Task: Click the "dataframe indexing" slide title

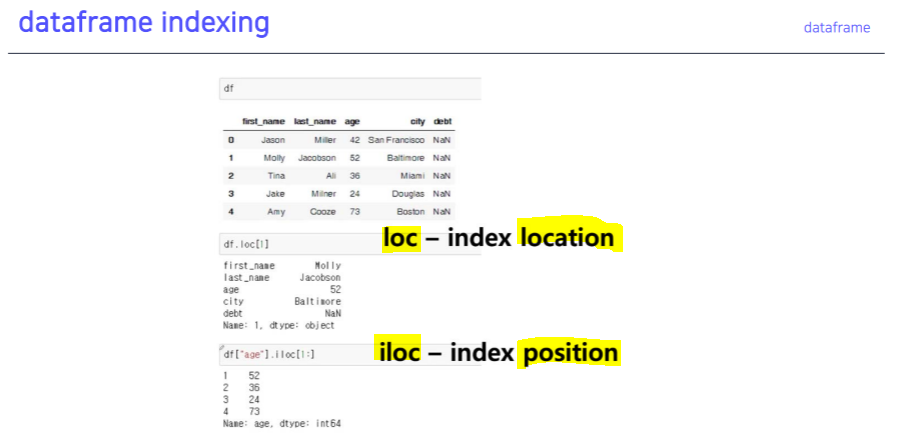Action: [x=144, y=23]
